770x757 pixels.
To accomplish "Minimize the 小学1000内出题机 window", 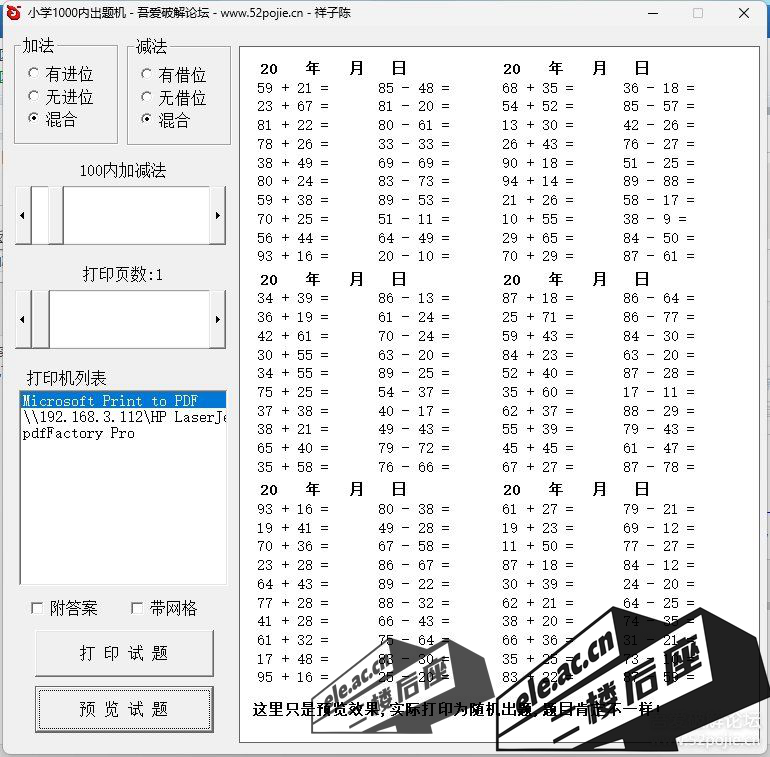I will click(x=653, y=13).
